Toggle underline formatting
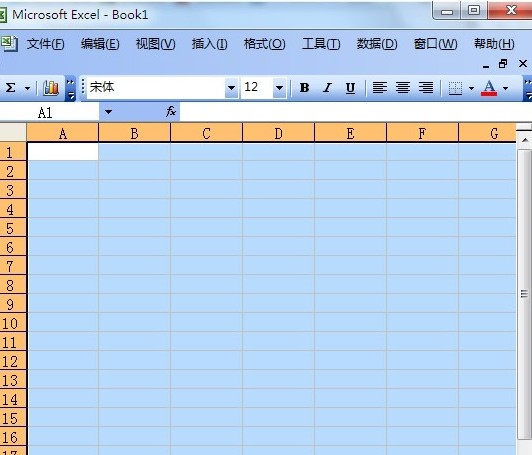The image size is (532, 455). click(x=350, y=88)
